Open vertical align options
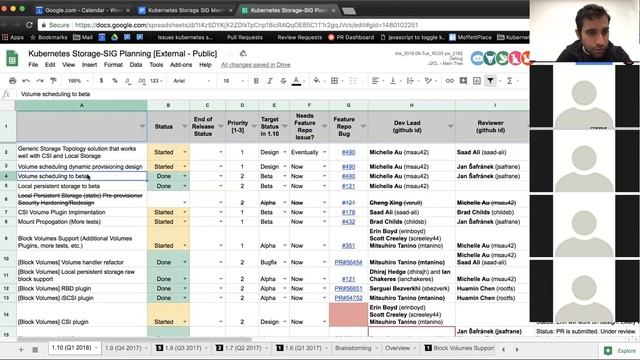Viewport: 640px width, 360px height. [x=393, y=81]
